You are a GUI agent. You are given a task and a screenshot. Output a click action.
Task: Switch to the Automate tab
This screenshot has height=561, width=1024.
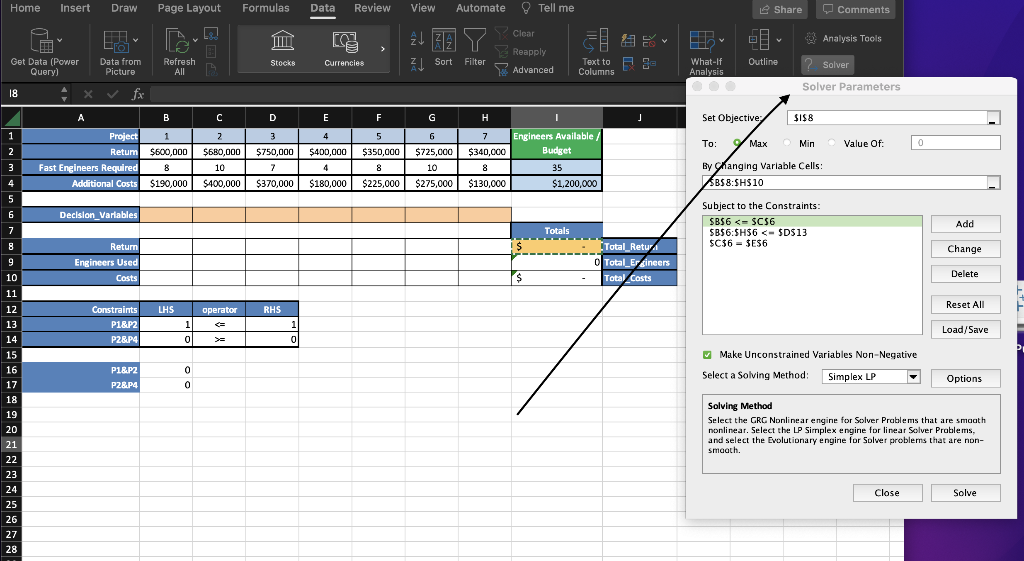tap(481, 8)
